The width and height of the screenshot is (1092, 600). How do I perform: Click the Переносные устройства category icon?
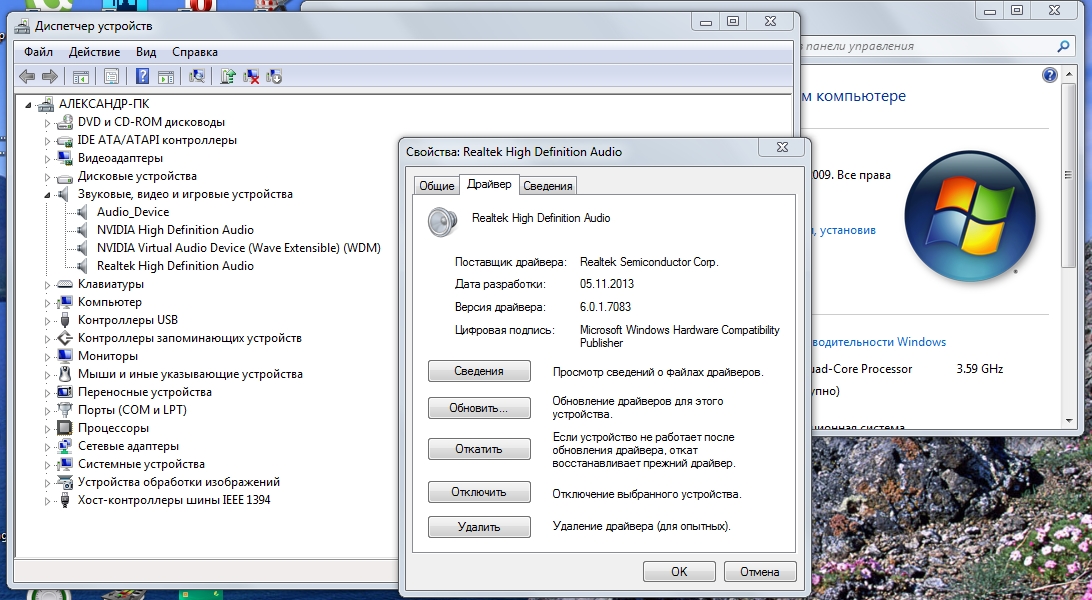pos(64,392)
